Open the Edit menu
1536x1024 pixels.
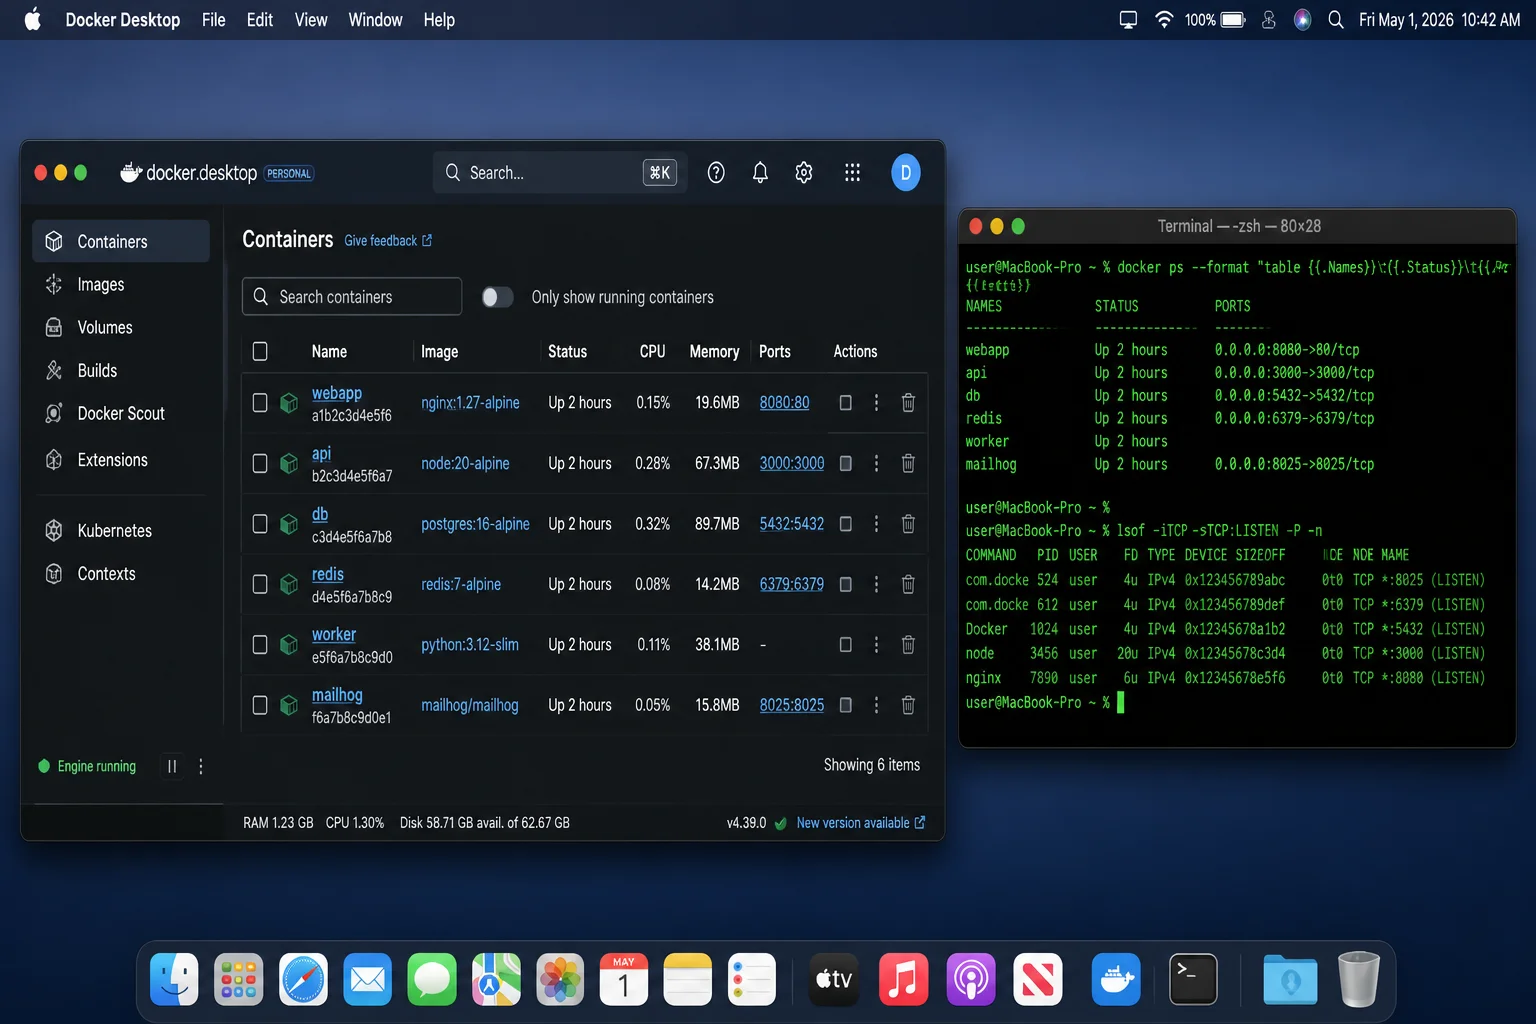[x=260, y=20]
